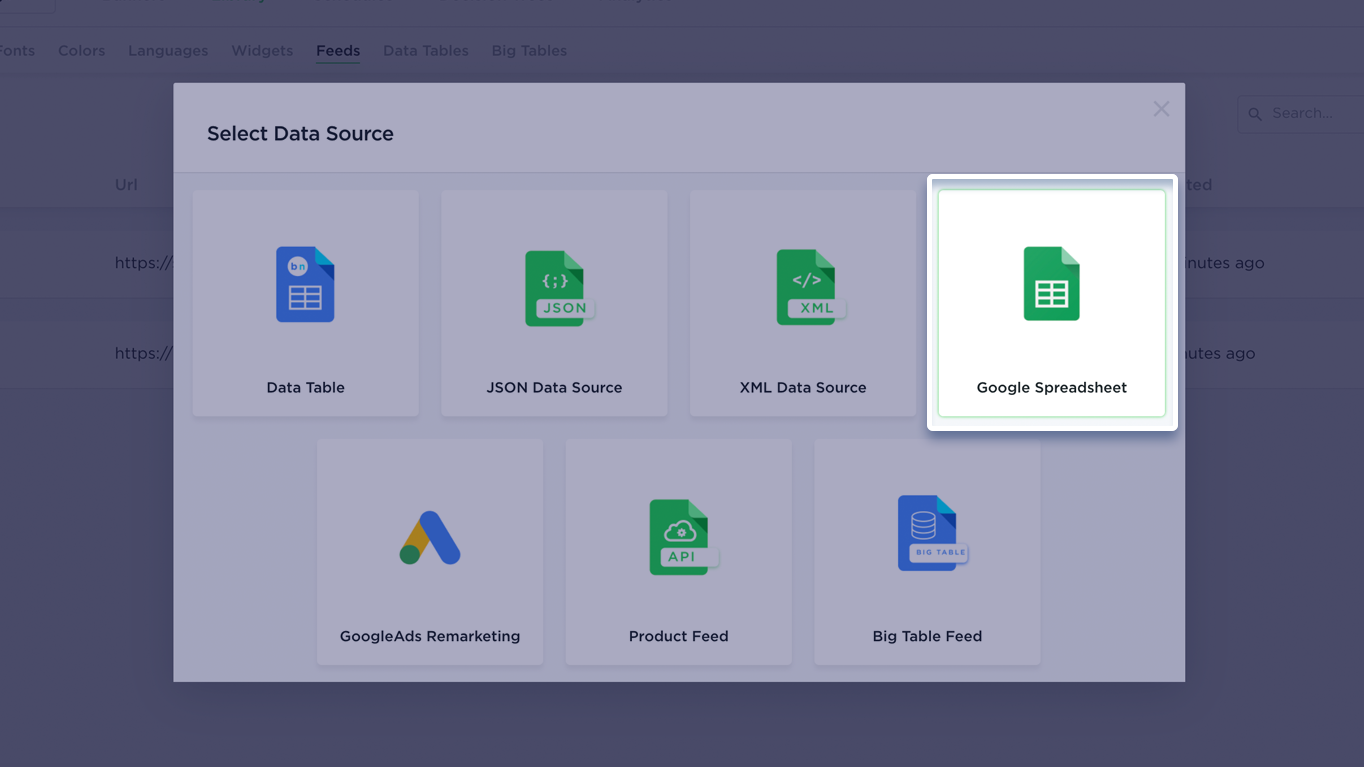Click the JSON Data Source label

click(x=554, y=388)
